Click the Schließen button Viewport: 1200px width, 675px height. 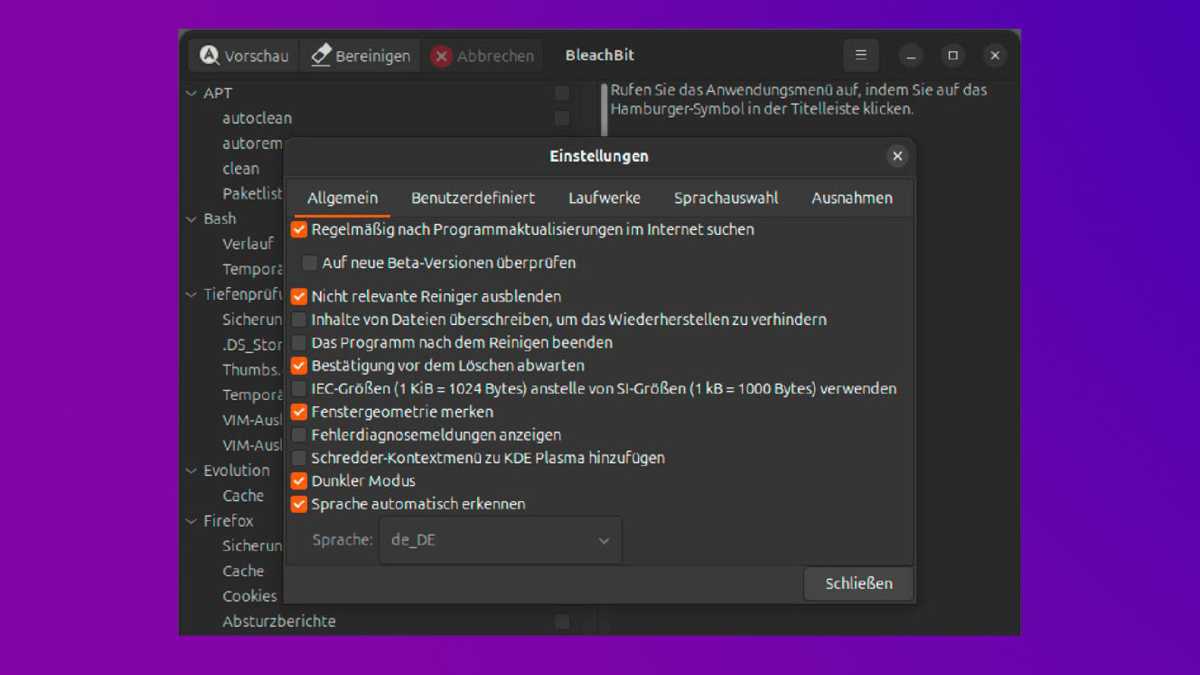pyautogui.click(x=858, y=583)
